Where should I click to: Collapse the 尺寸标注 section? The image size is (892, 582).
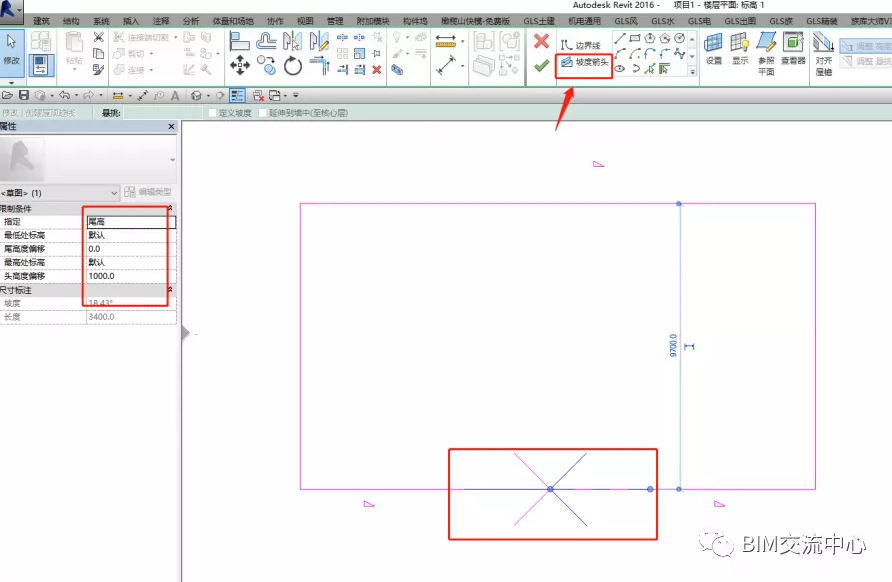[x=170, y=290]
